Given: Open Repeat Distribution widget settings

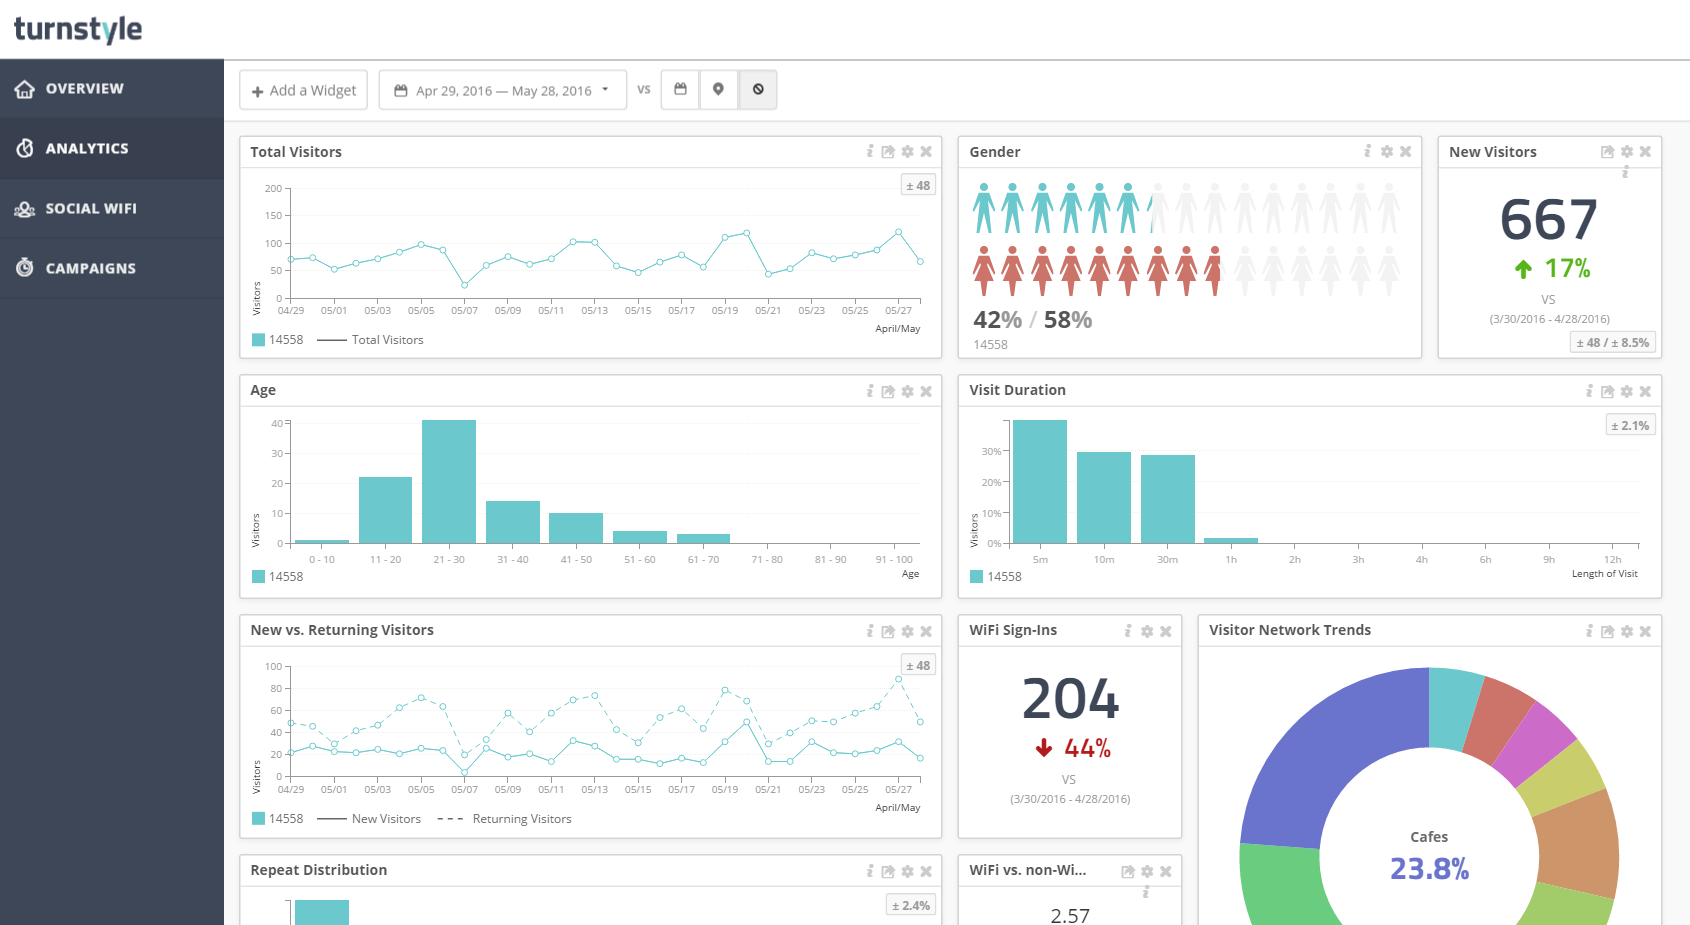Looking at the screenshot, I should [907, 872].
